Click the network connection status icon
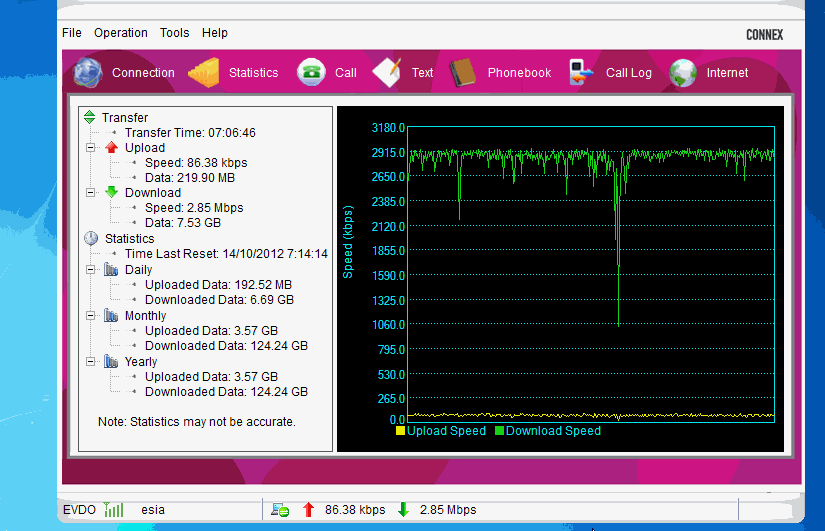This screenshot has width=825, height=531. pyautogui.click(x=280, y=509)
